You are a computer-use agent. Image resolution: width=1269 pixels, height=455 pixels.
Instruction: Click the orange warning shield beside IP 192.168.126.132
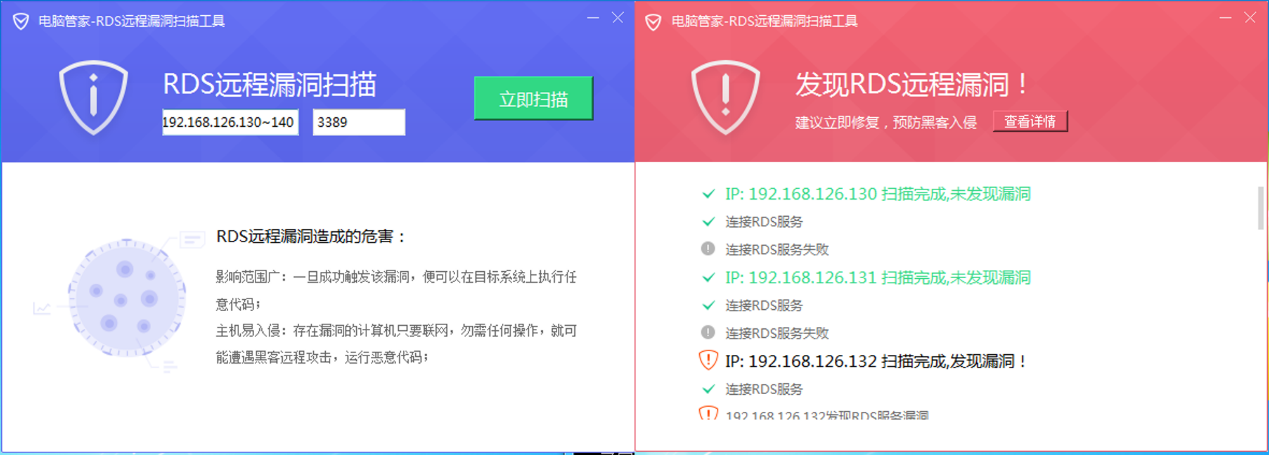(708, 360)
